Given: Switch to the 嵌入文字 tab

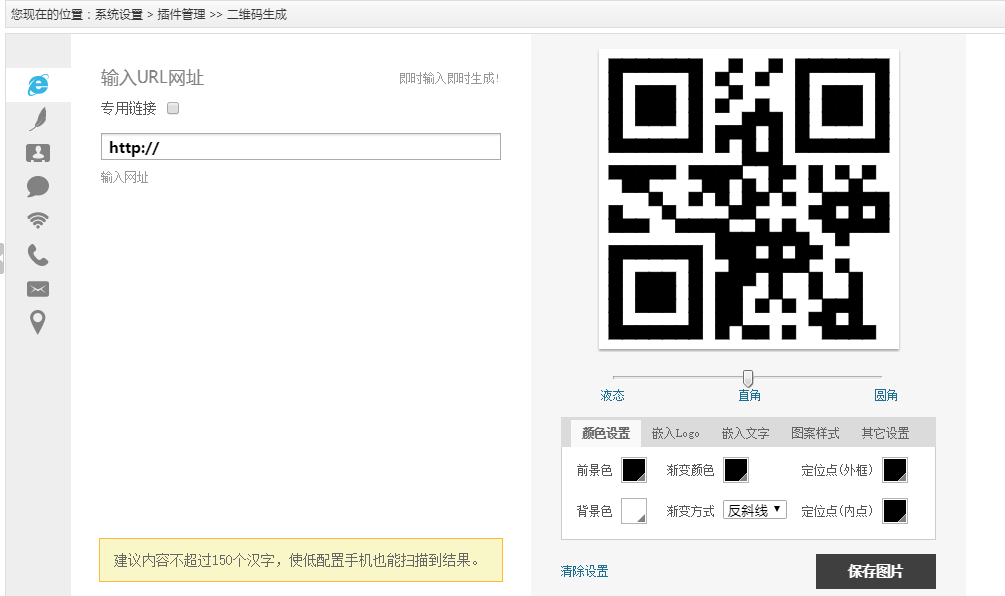Looking at the screenshot, I should [745, 433].
